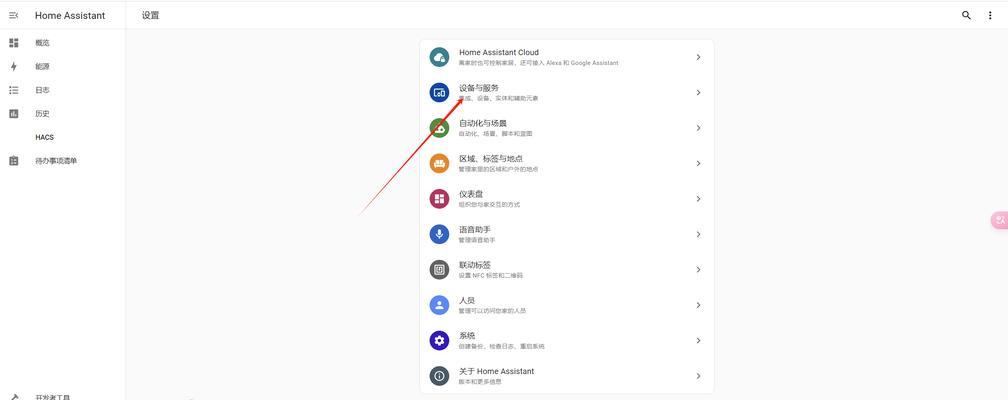
Task: Open the 系统 settings title
Action: (x=467, y=335)
